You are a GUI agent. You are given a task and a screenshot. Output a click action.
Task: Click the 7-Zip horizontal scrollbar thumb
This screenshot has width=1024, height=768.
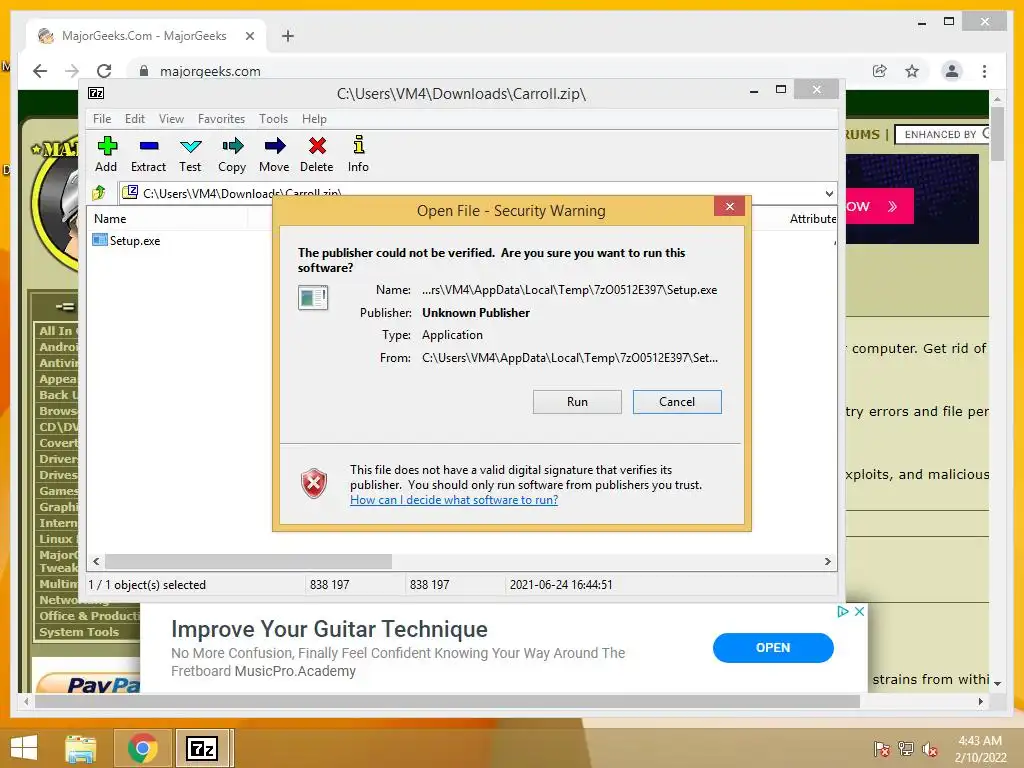pos(248,561)
